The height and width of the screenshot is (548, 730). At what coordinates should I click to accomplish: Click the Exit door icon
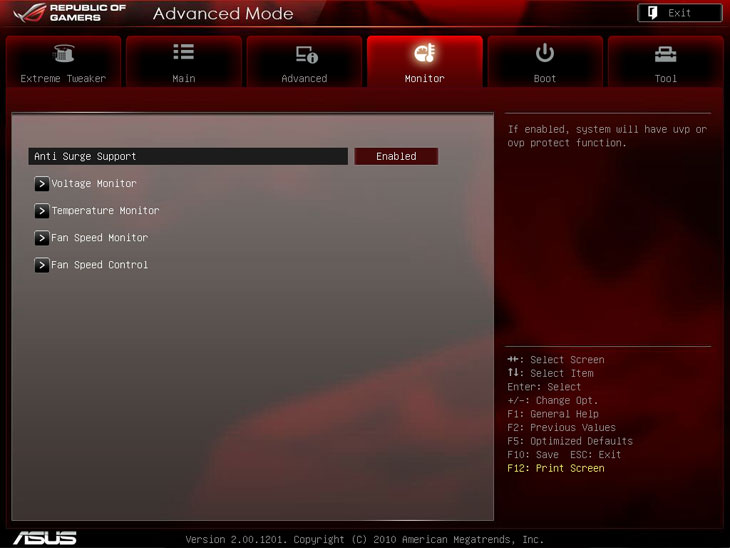coord(653,13)
